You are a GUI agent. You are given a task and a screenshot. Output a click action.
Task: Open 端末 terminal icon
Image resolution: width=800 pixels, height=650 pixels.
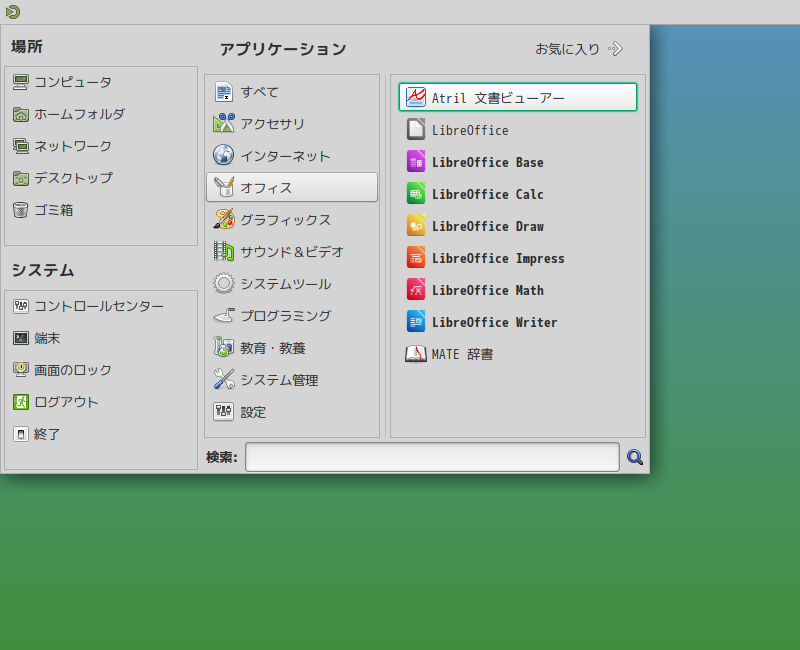click(x=20, y=338)
